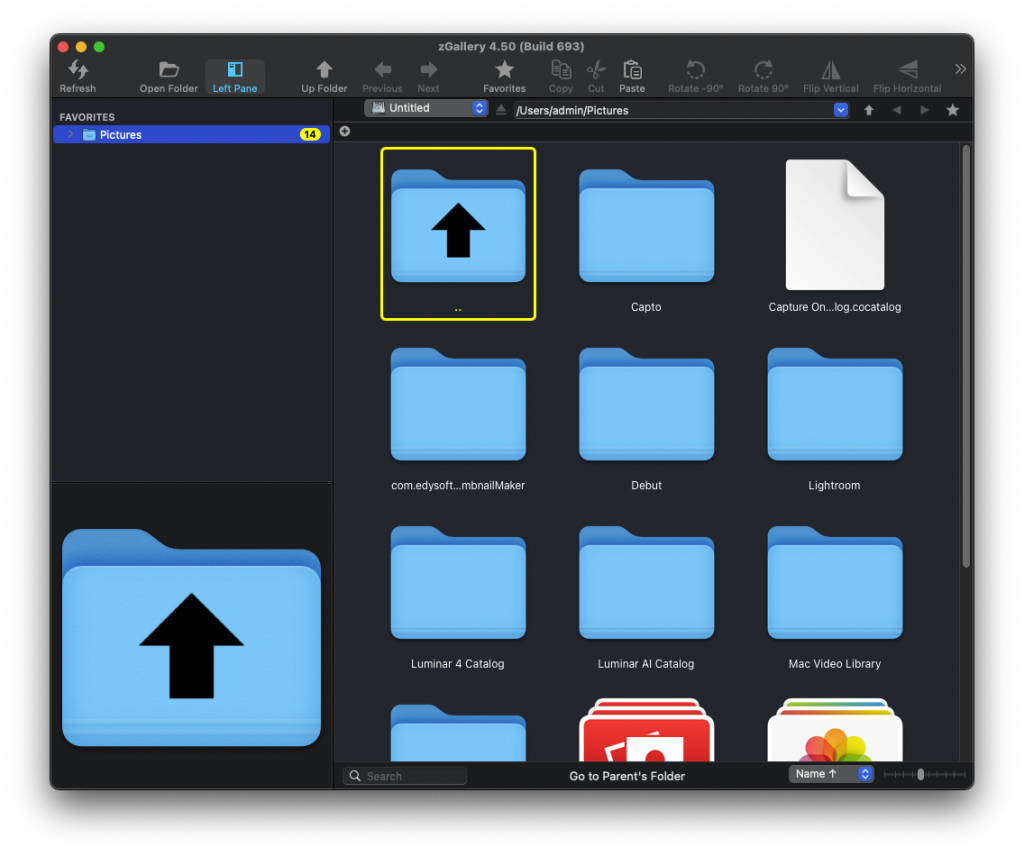Viewport: 1024px width, 856px height.
Task: Click the small forward arrow in the path bar
Action: 924,110
